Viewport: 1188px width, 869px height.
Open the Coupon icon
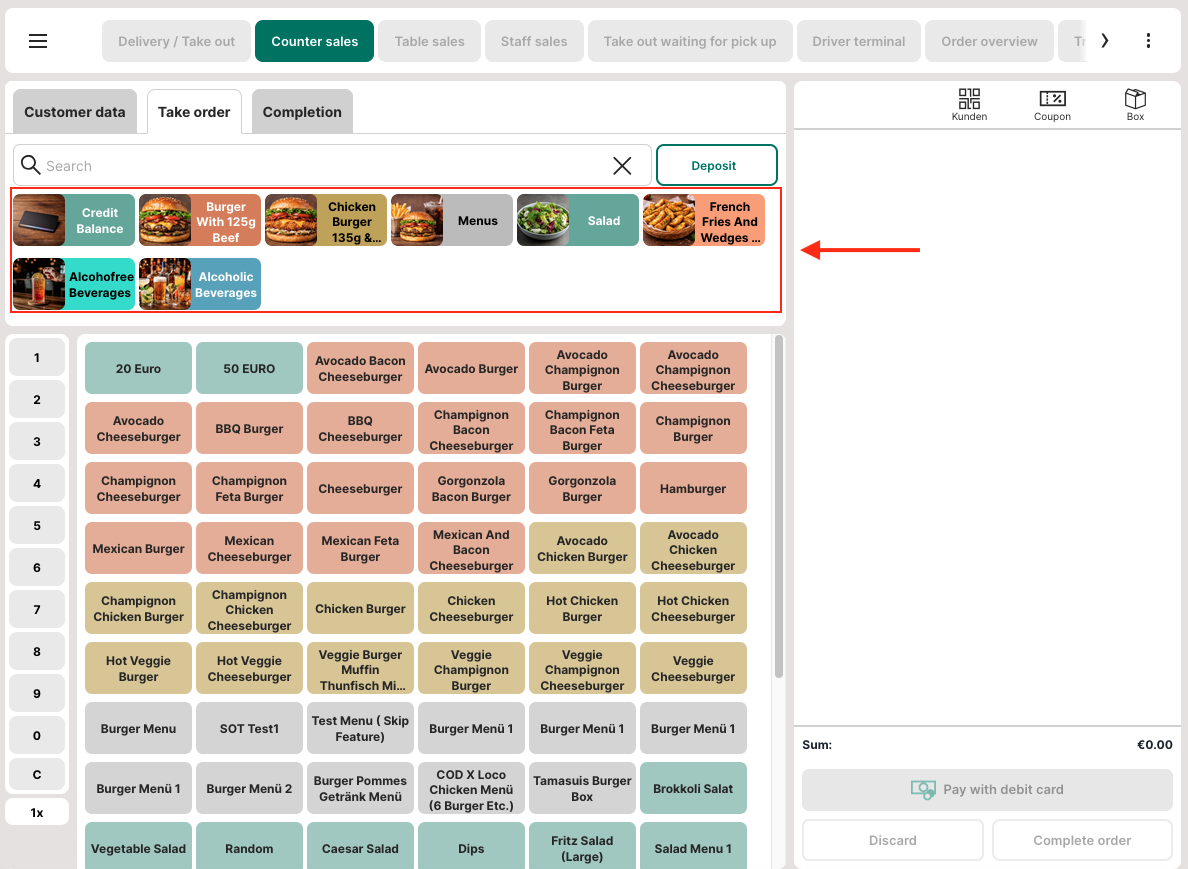click(x=1052, y=104)
